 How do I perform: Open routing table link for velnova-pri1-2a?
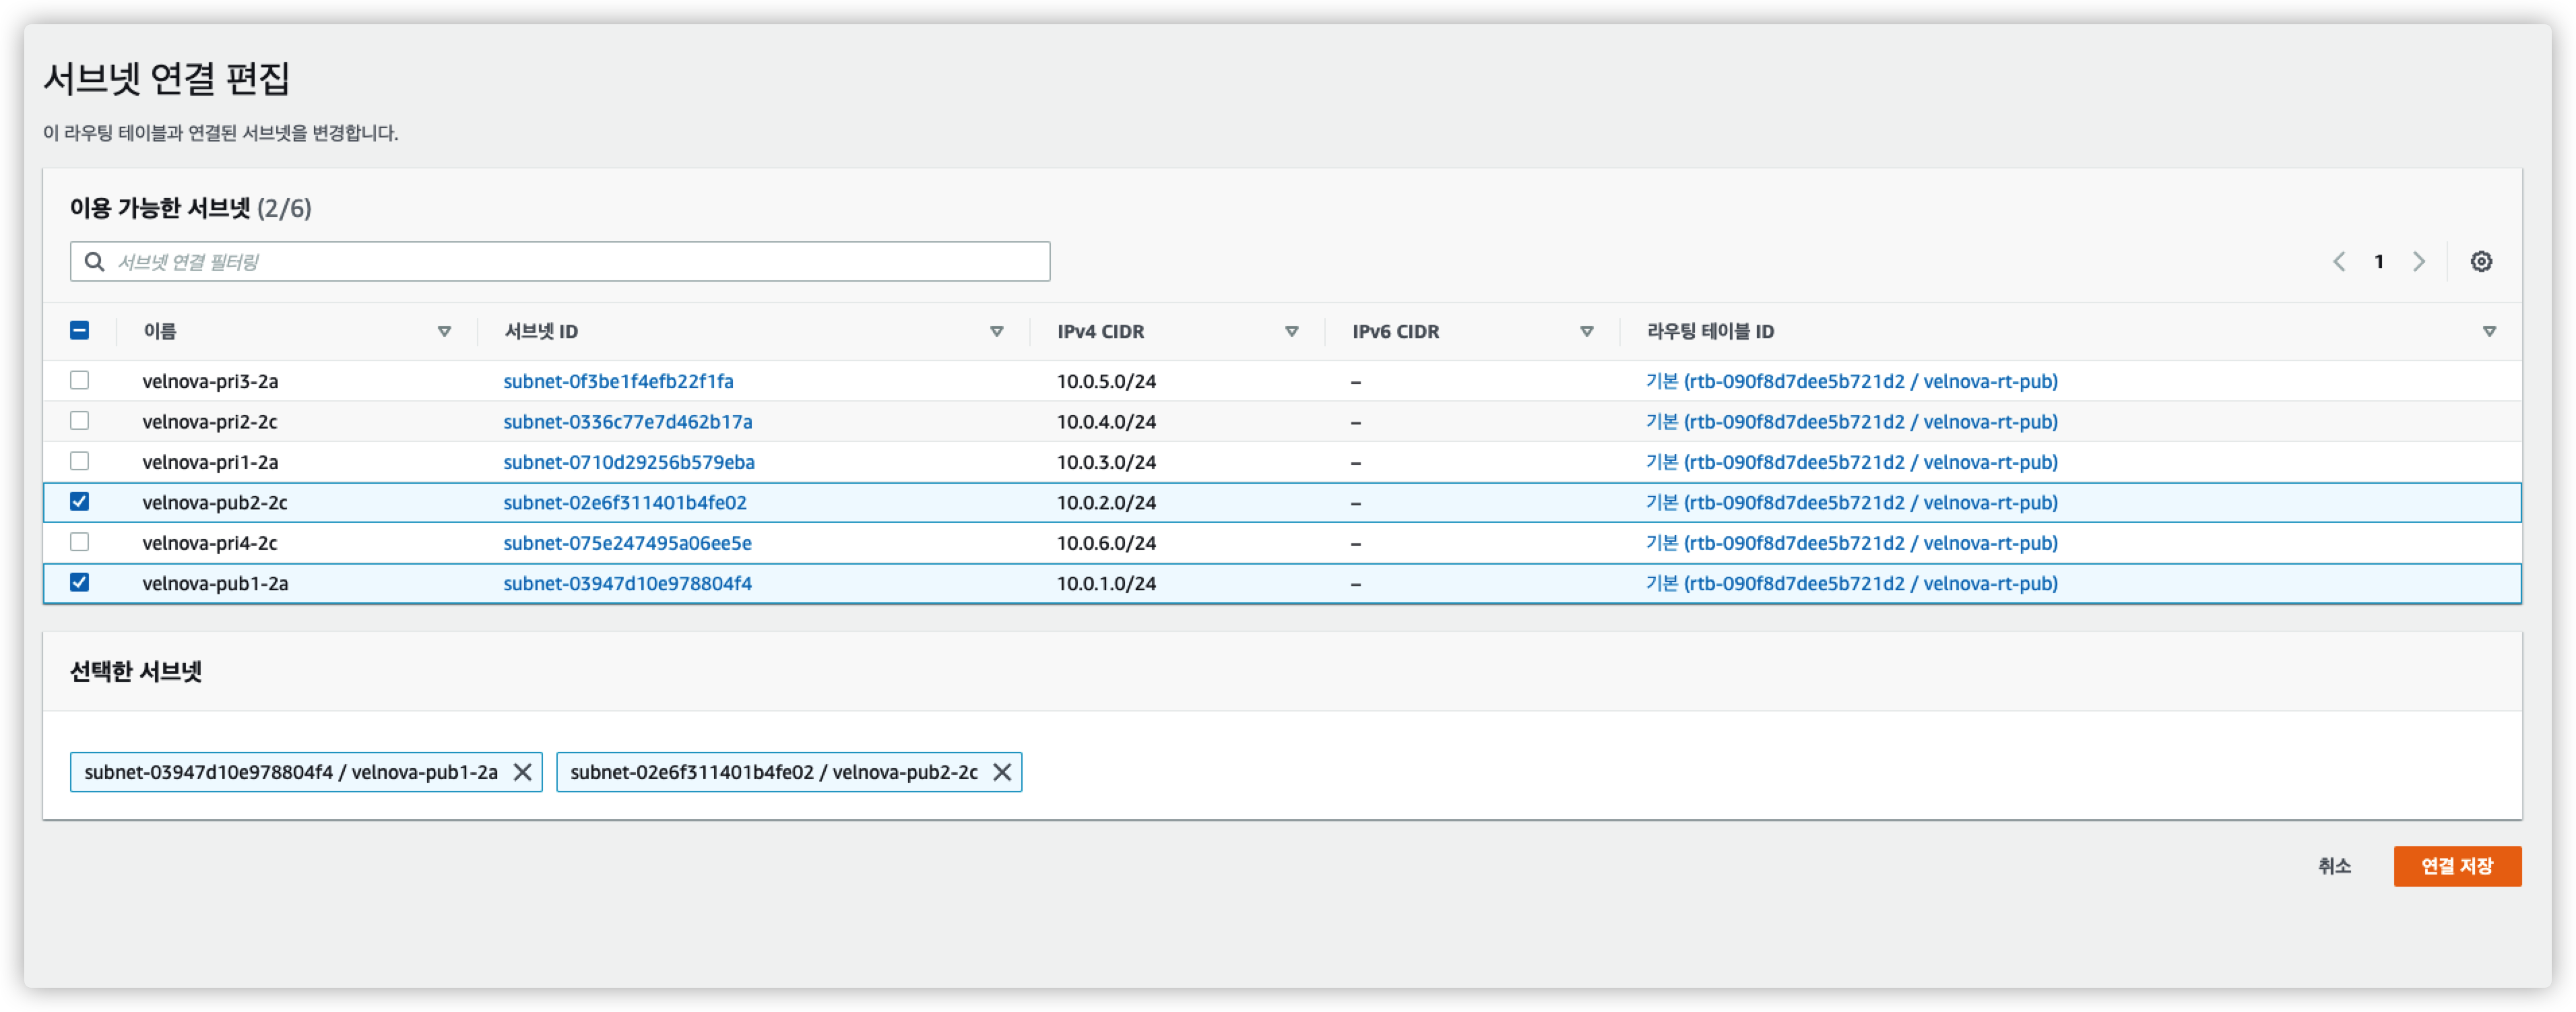tap(1851, 462)
